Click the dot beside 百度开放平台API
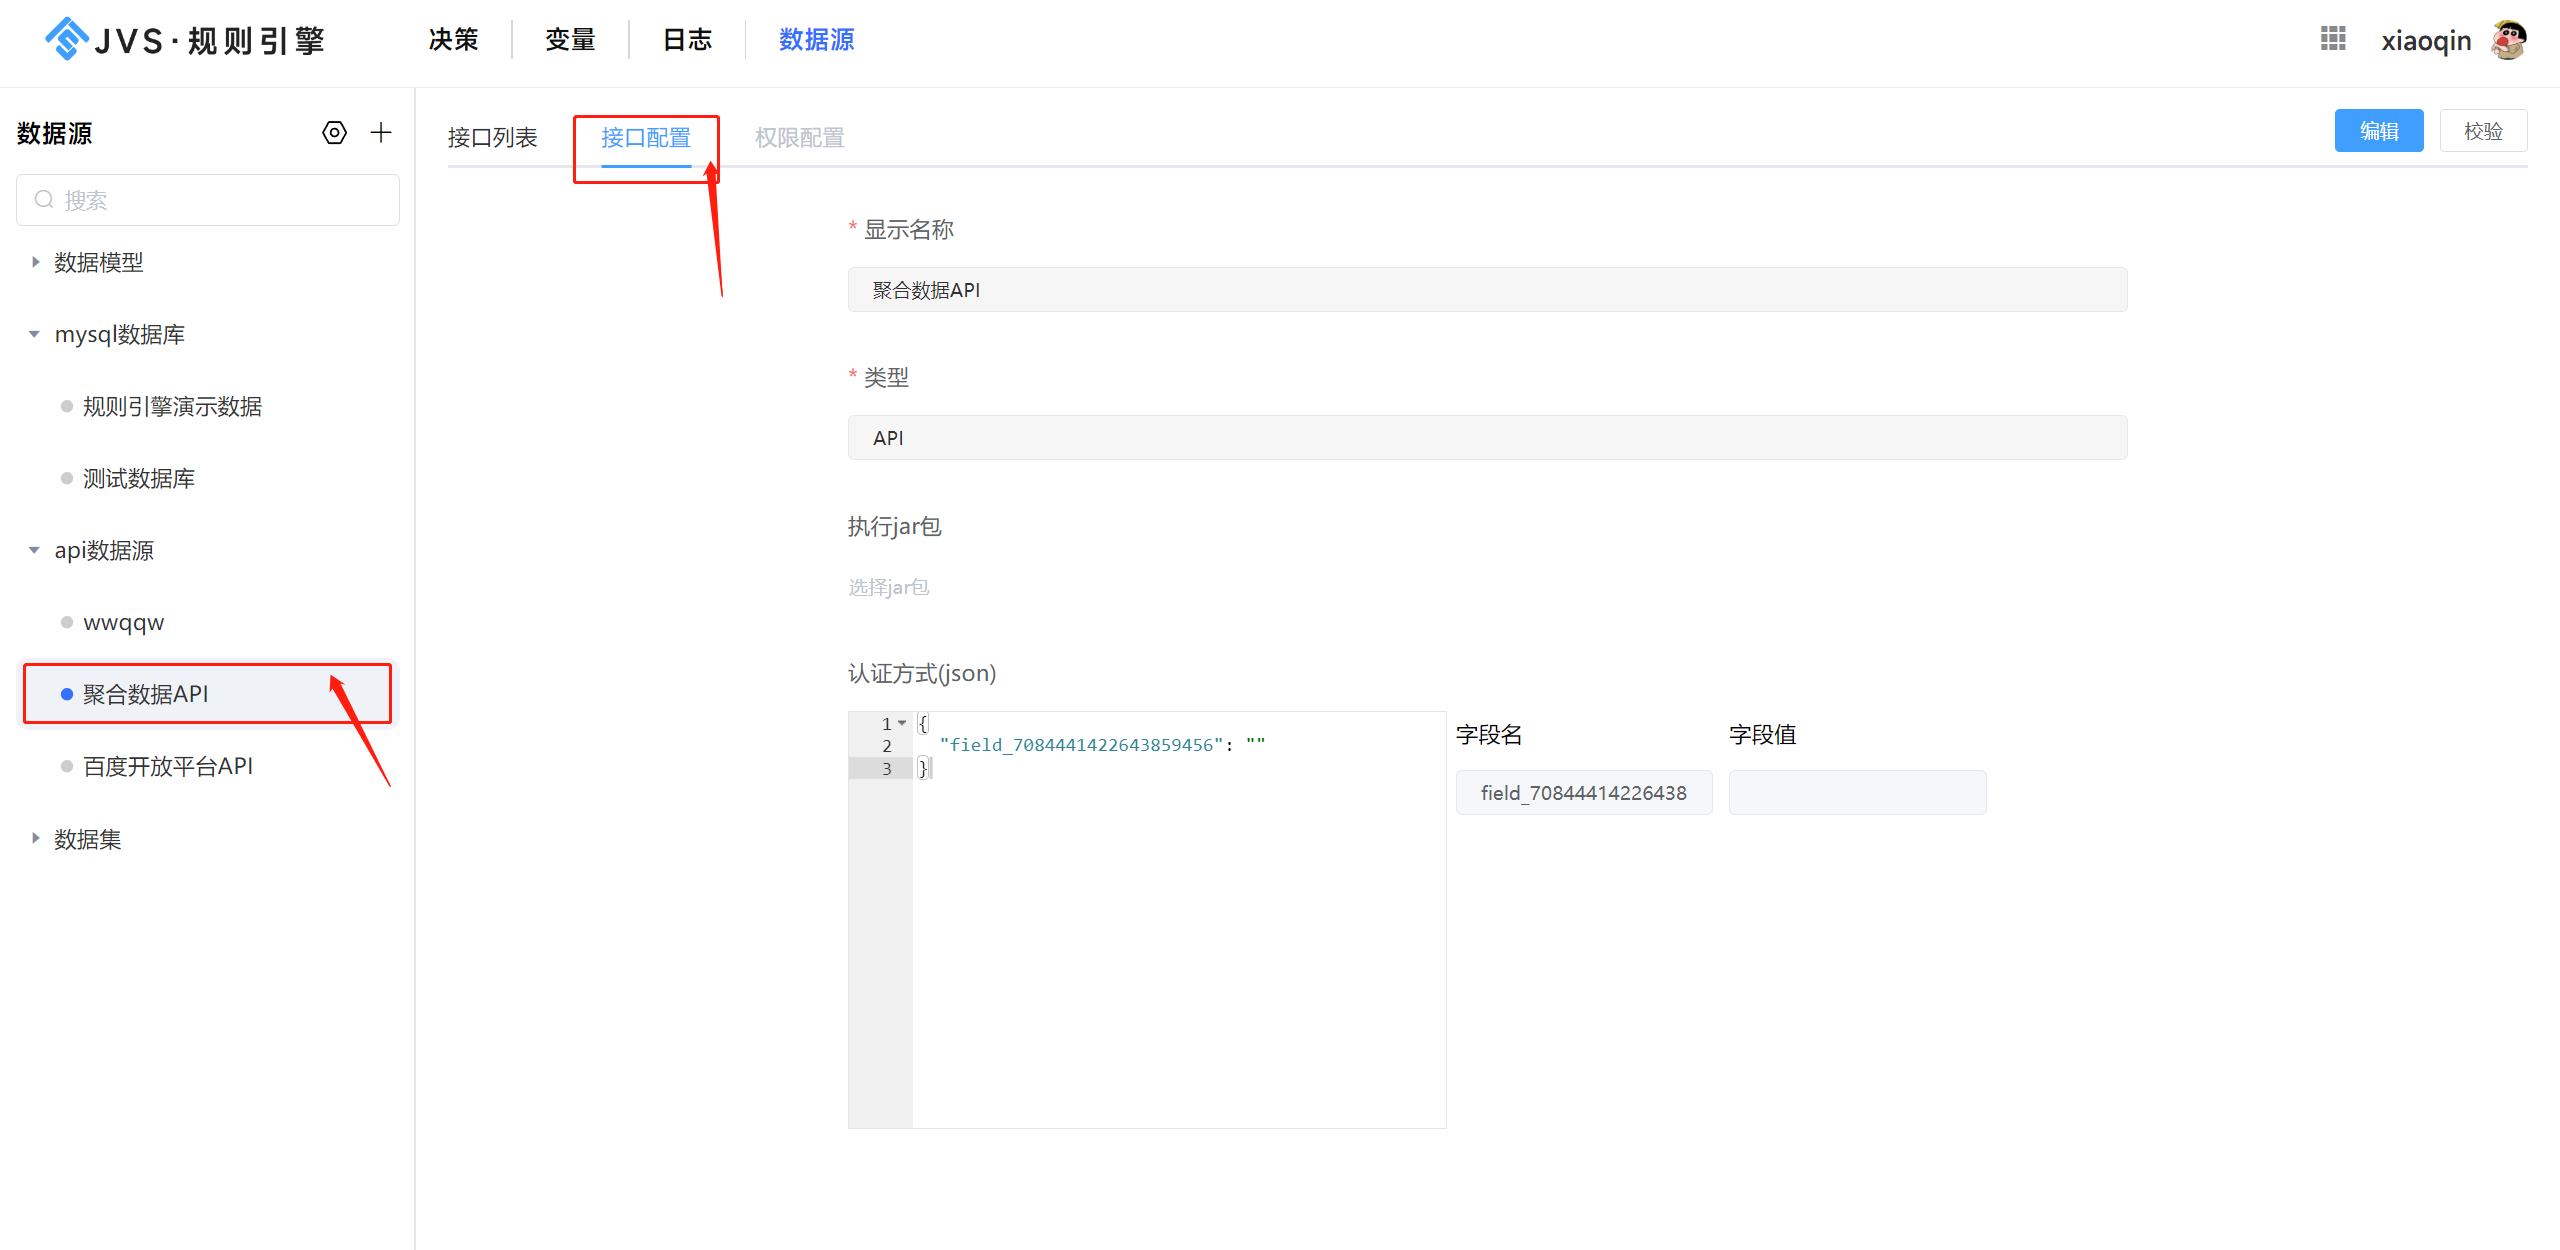 (x=66, y=766)
